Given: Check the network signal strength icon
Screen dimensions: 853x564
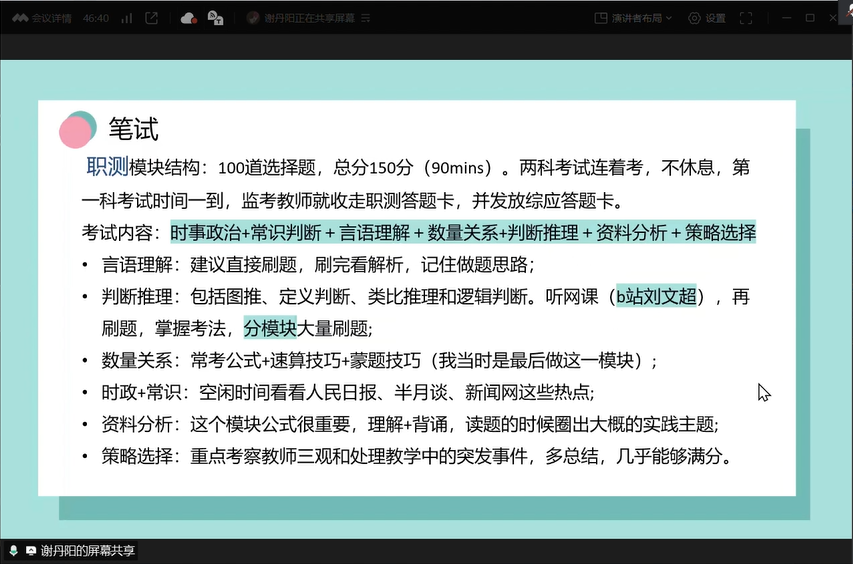Looking at the screenshot, I should coord(126,18).
